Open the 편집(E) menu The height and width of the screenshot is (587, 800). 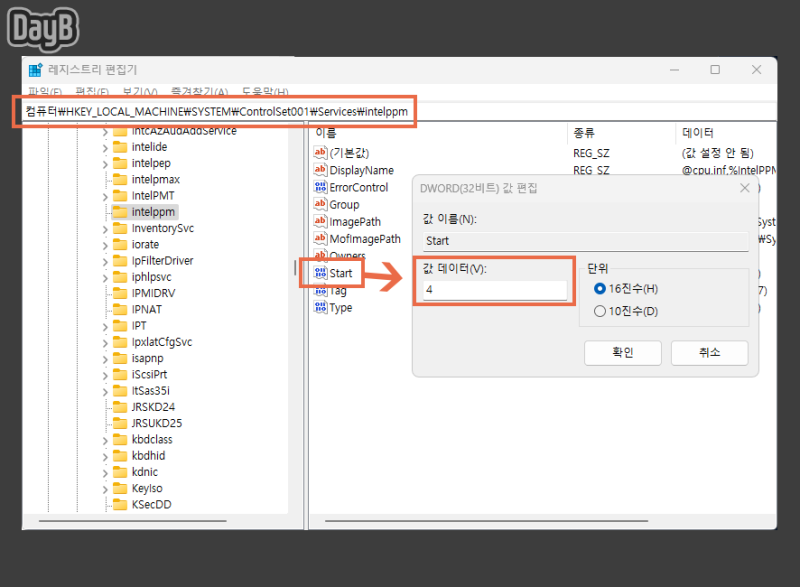pyautogui.click(x=92, y=92)
